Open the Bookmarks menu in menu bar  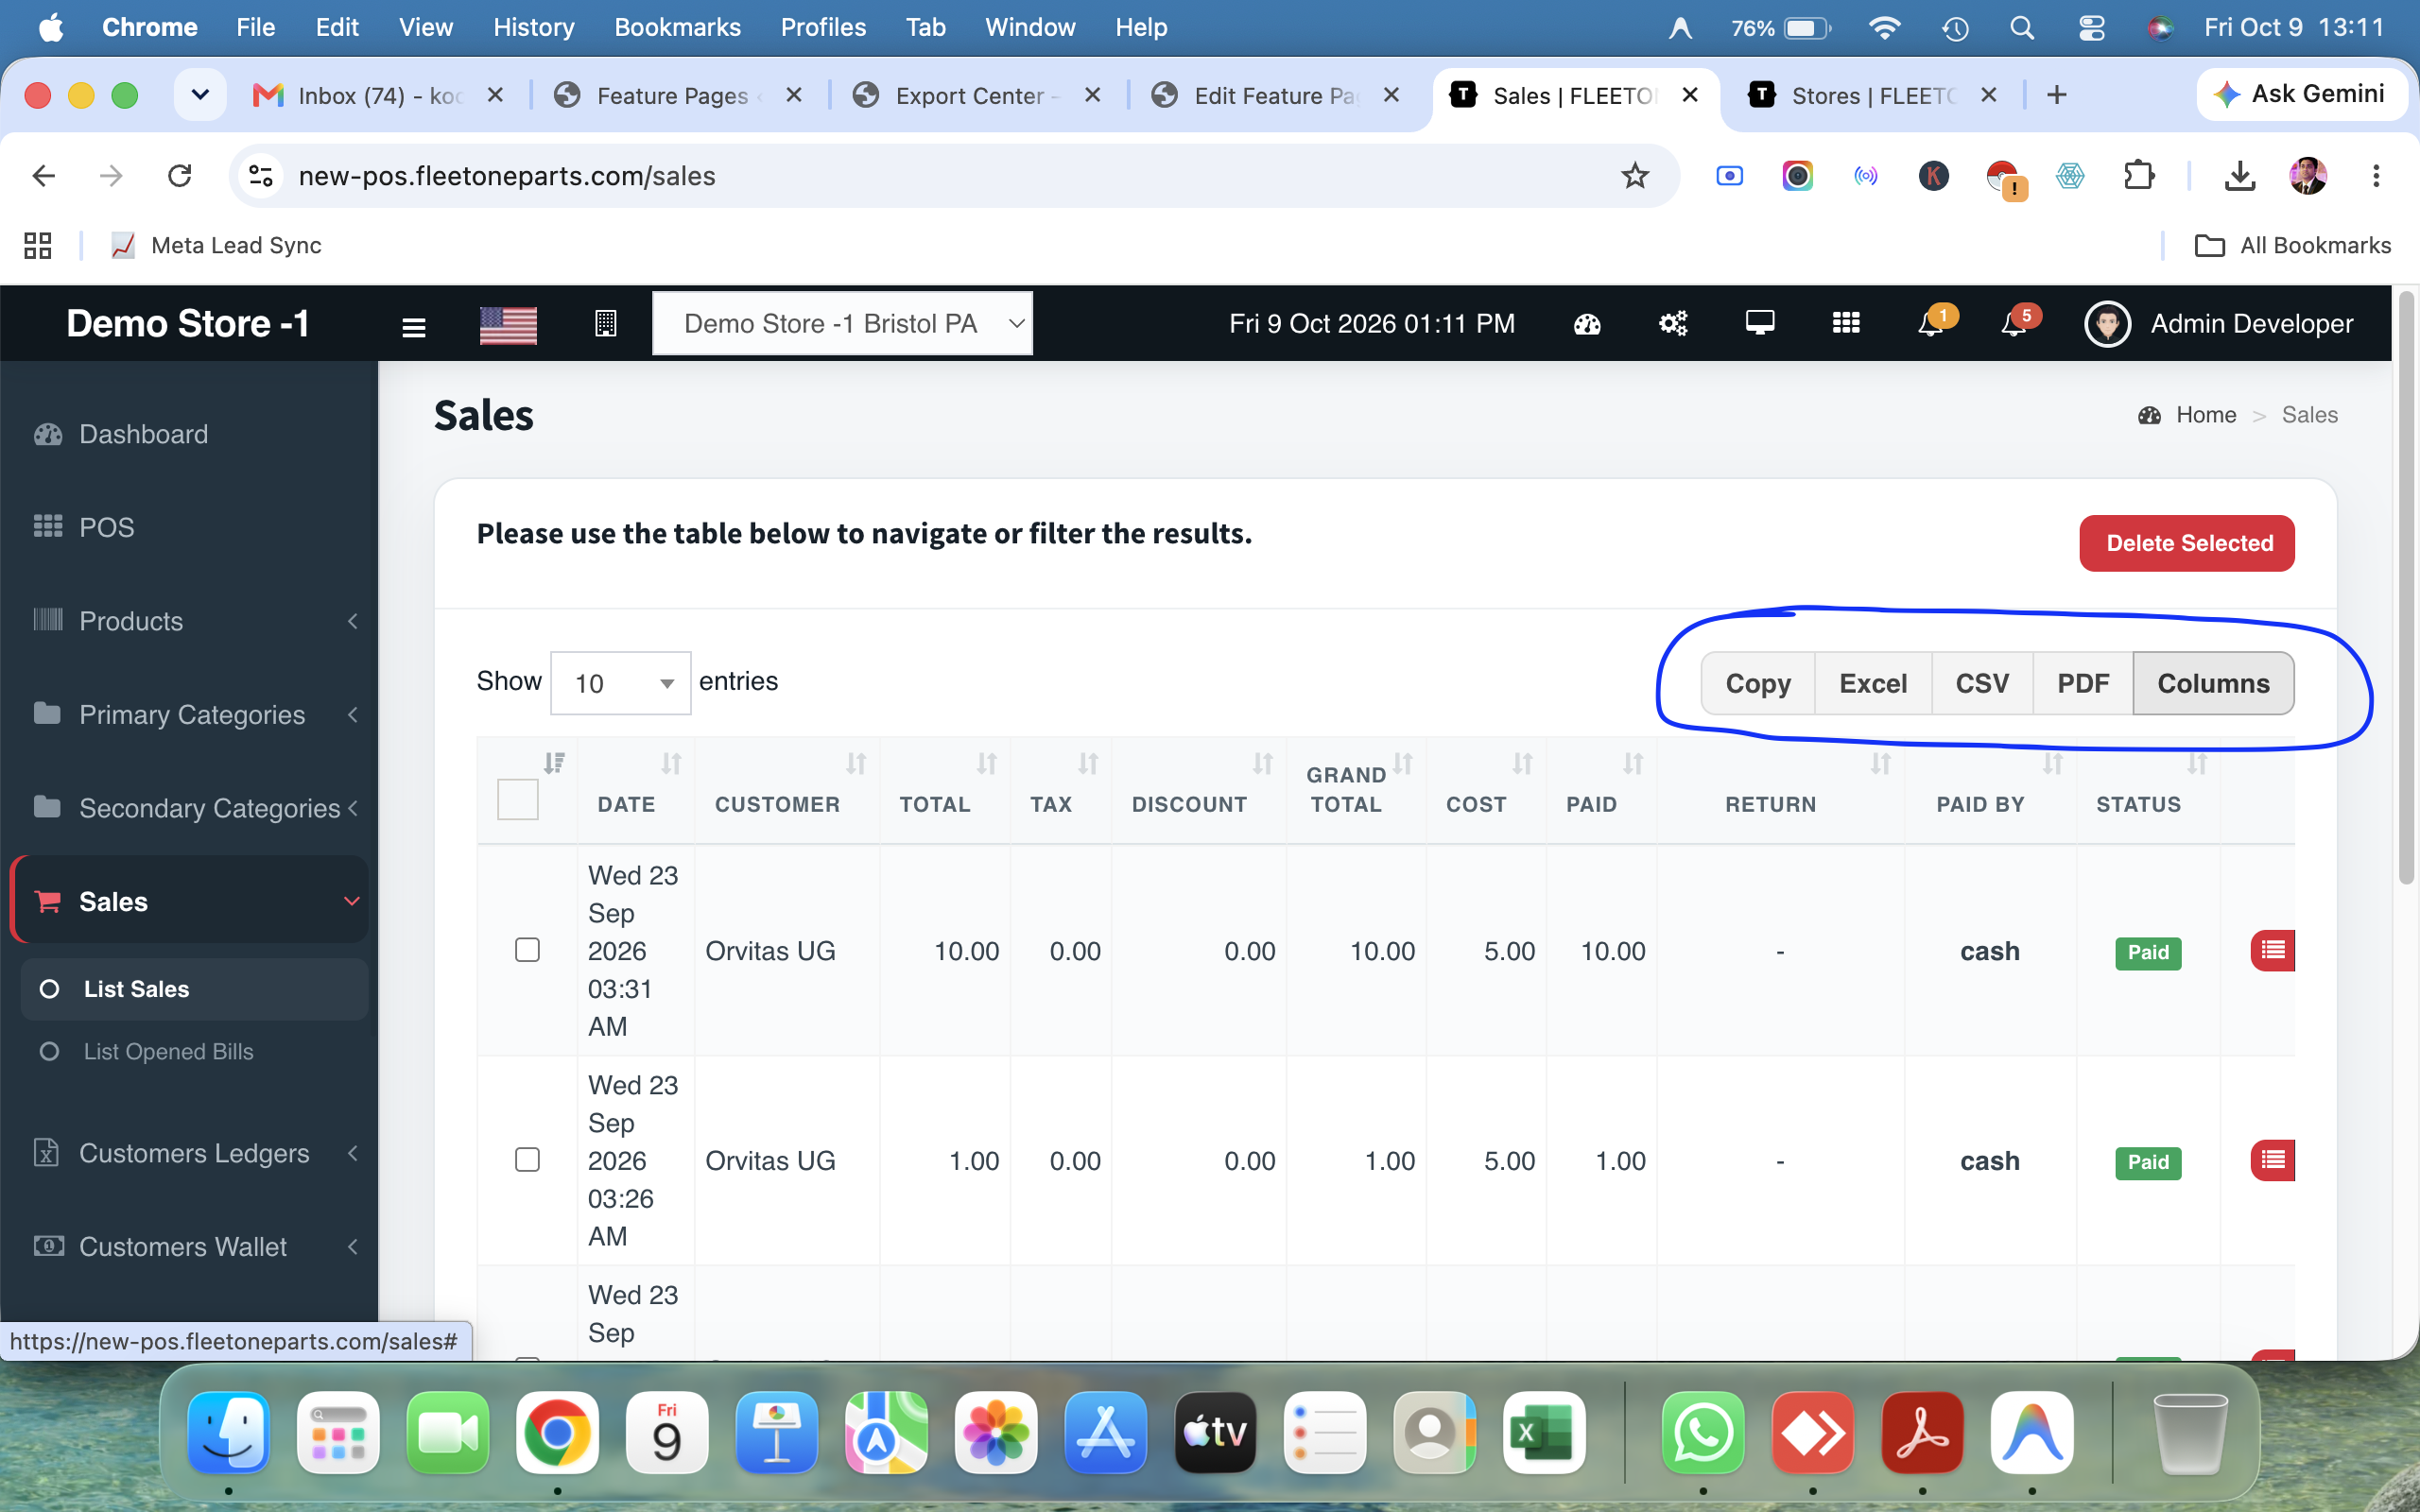677,27
